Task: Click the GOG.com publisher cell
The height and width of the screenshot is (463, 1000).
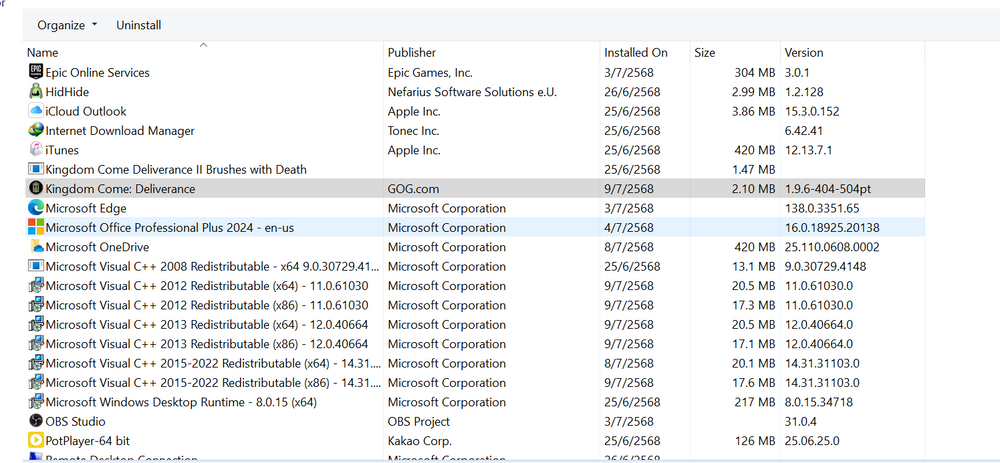Action: (x=413, y=189)
